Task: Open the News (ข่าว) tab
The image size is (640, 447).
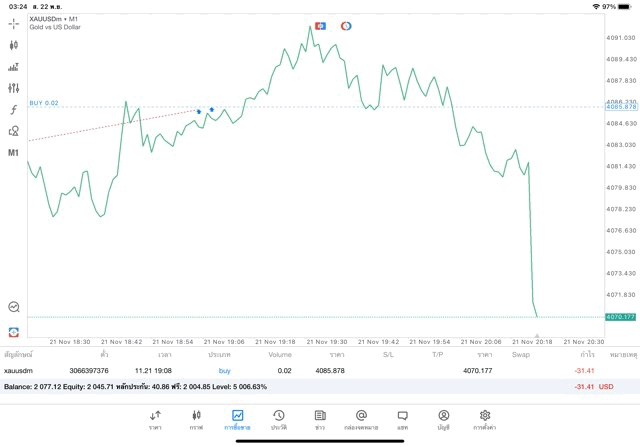Action: click(x=320, y=418)
